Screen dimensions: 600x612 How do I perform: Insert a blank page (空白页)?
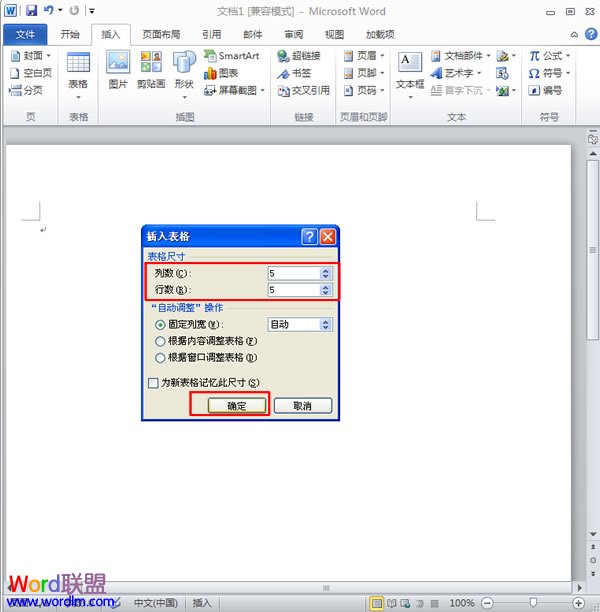tap(30, 73)
